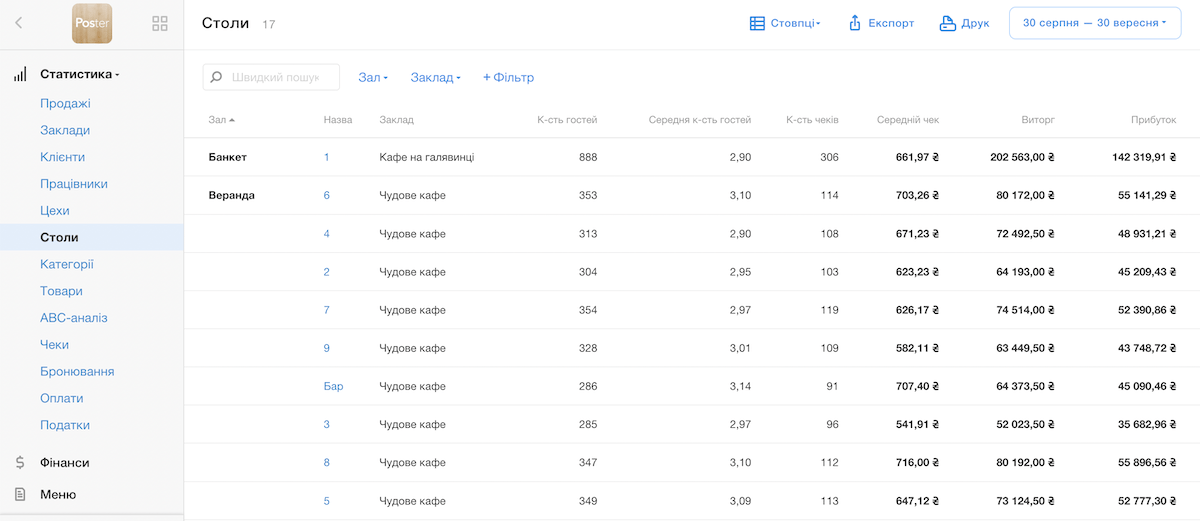Click the Експорт share icon

tap(855, 23)
